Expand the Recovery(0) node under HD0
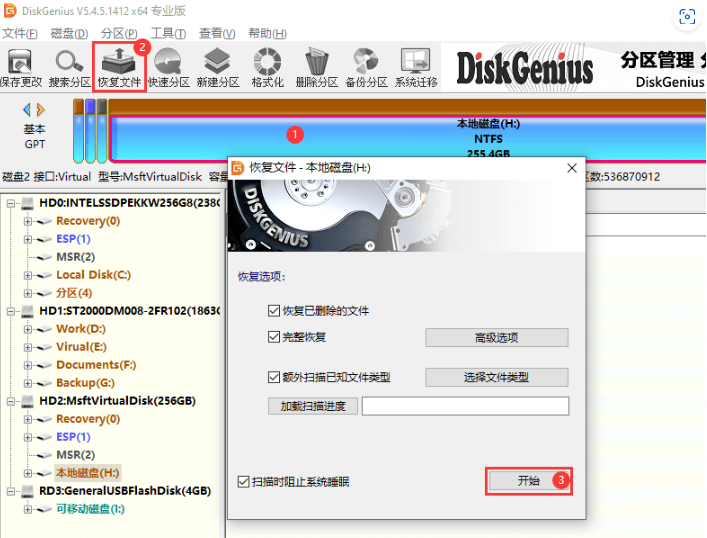This screenshot has height=538, width=707. 28,221
